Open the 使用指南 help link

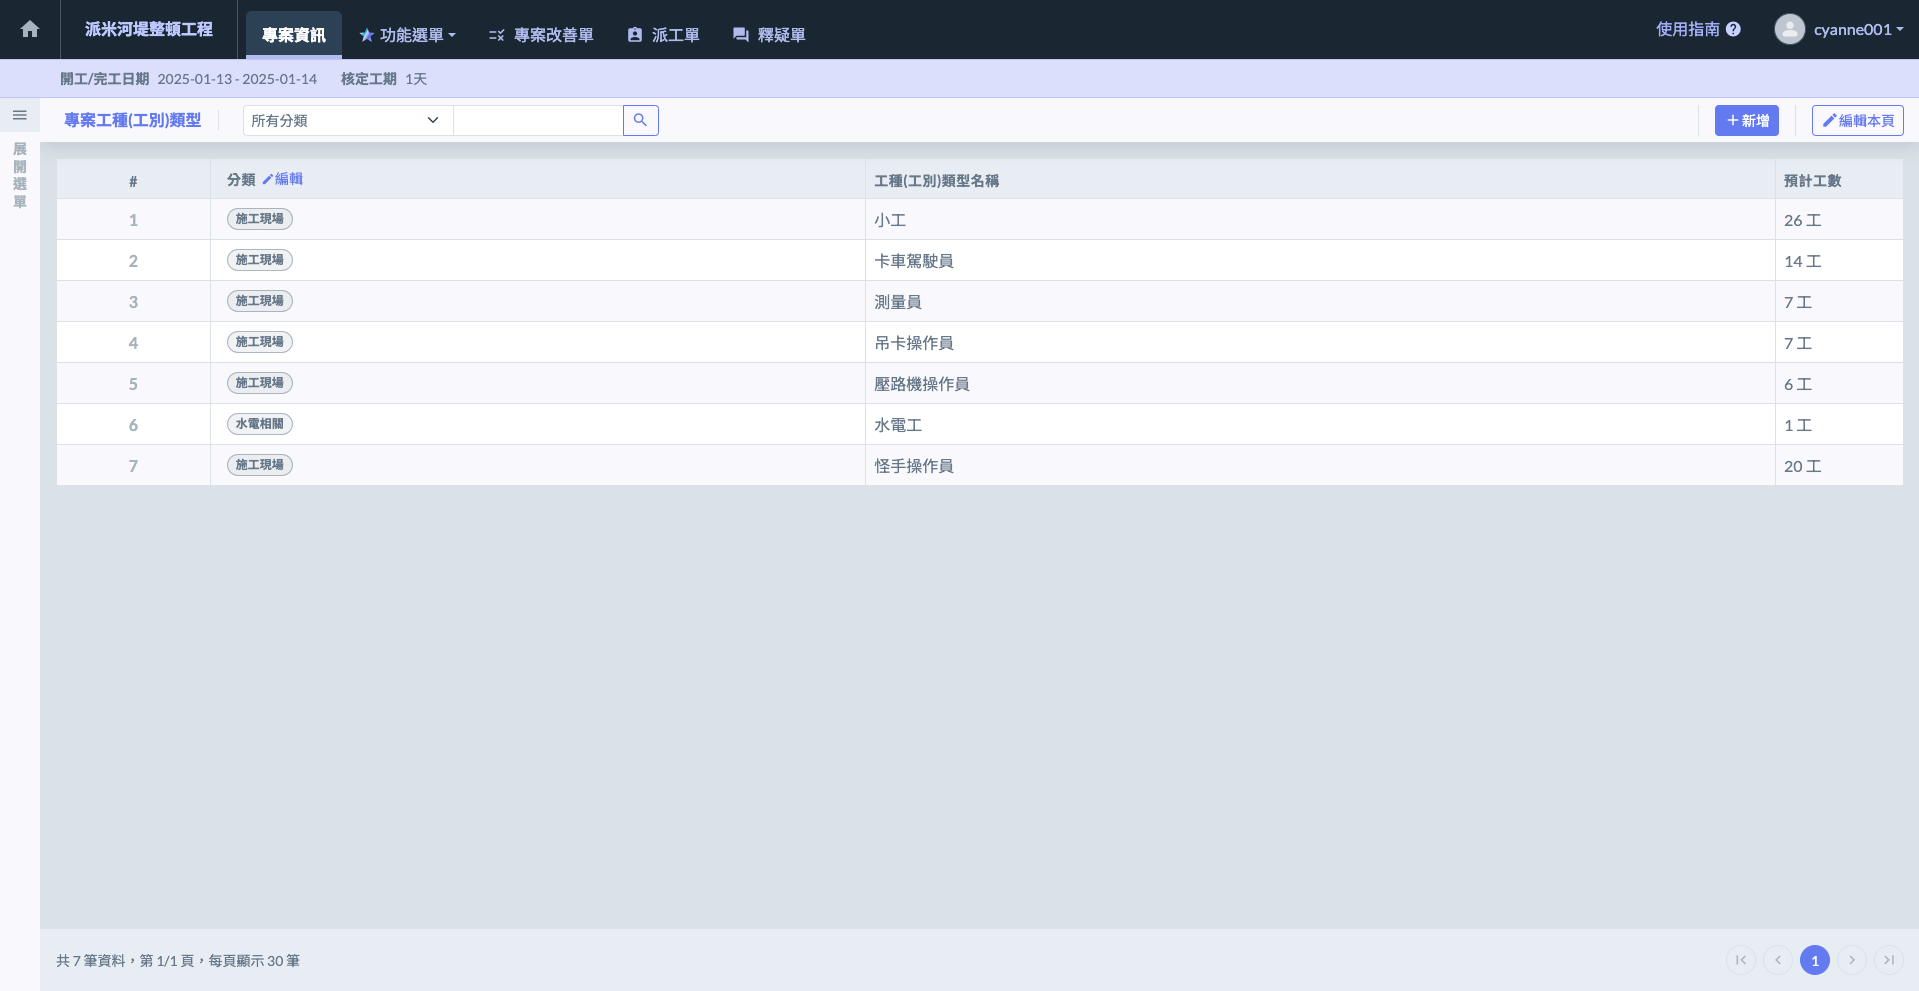(1697, 29)
